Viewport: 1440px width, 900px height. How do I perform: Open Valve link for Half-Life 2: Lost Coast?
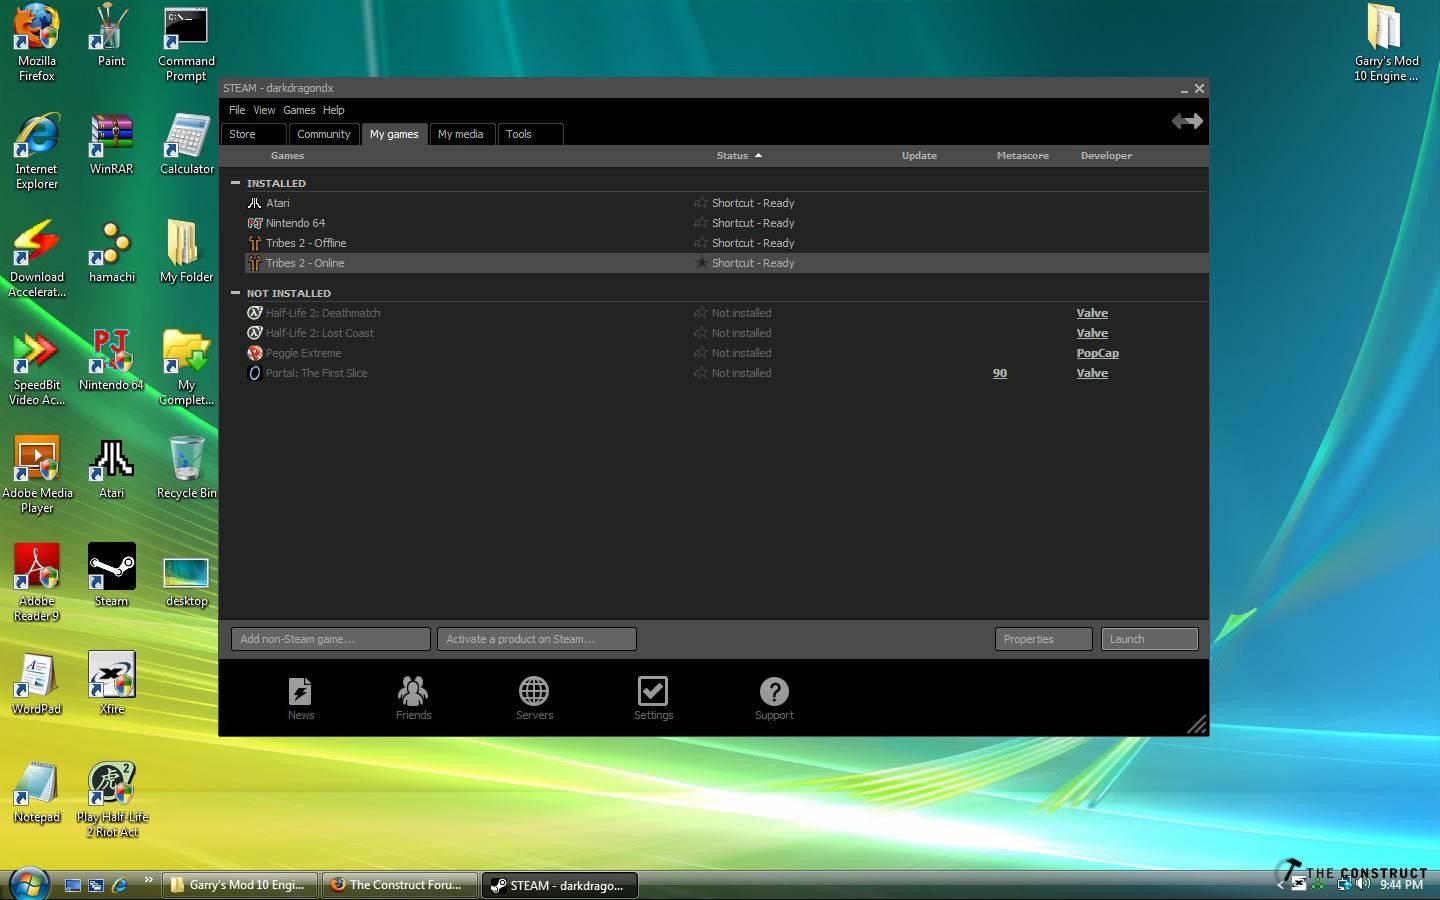coord(1092,333)
